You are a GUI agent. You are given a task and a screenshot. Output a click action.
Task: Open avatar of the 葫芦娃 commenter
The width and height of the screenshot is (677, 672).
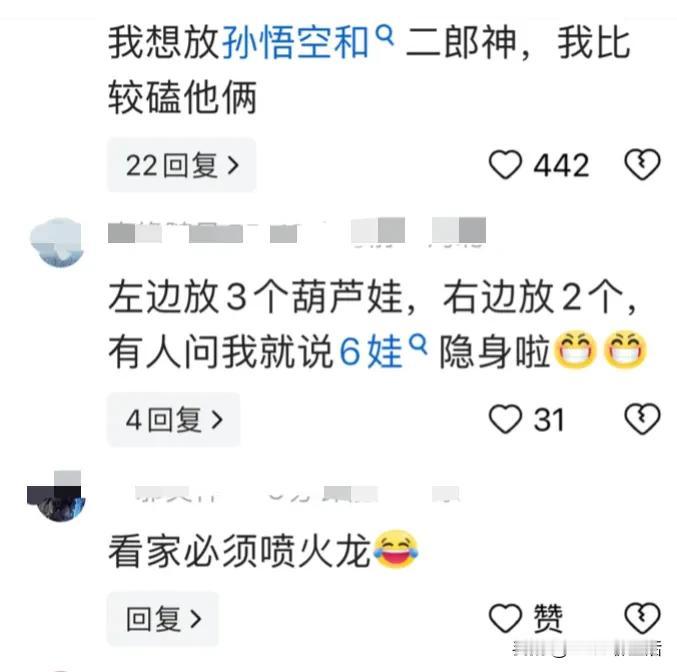[x=57, y=242]
